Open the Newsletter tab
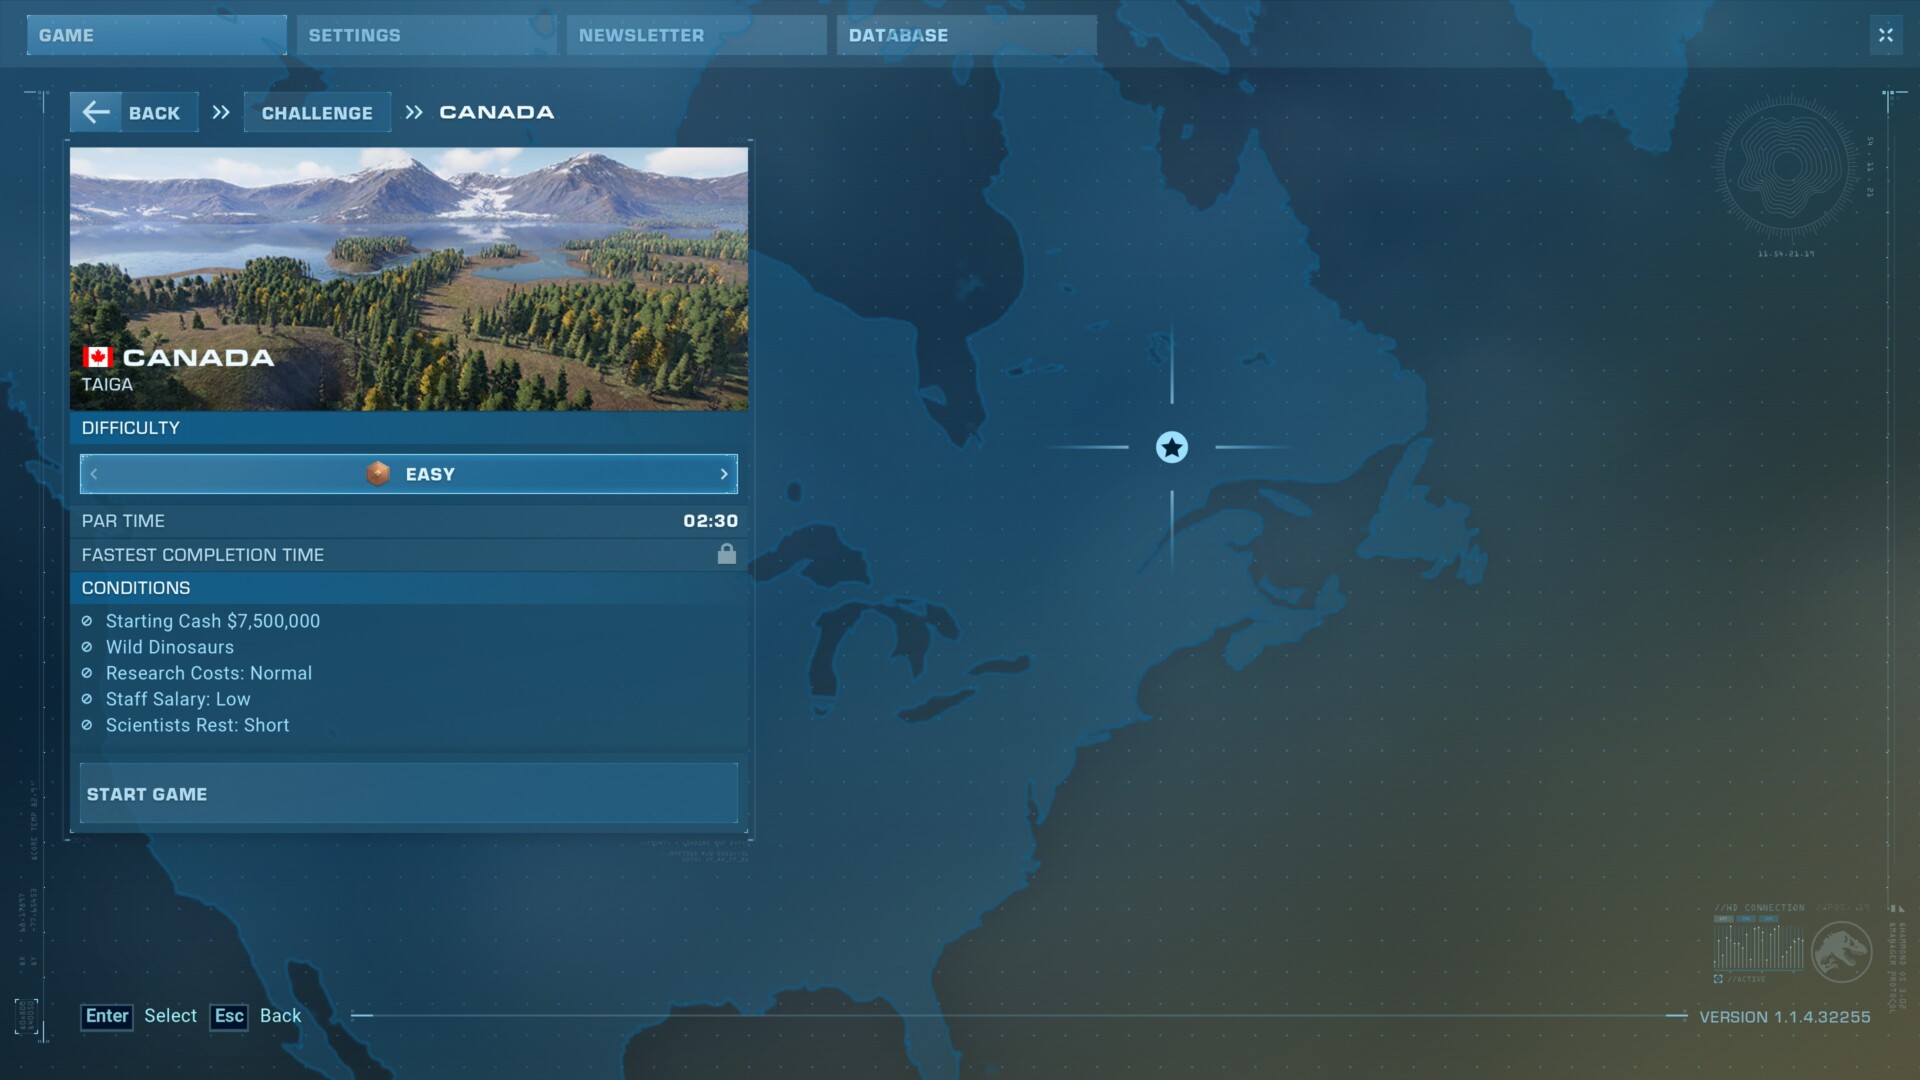Viewport: 1920px width, 1080px height. pyautogui.click(x=696, y=35)
